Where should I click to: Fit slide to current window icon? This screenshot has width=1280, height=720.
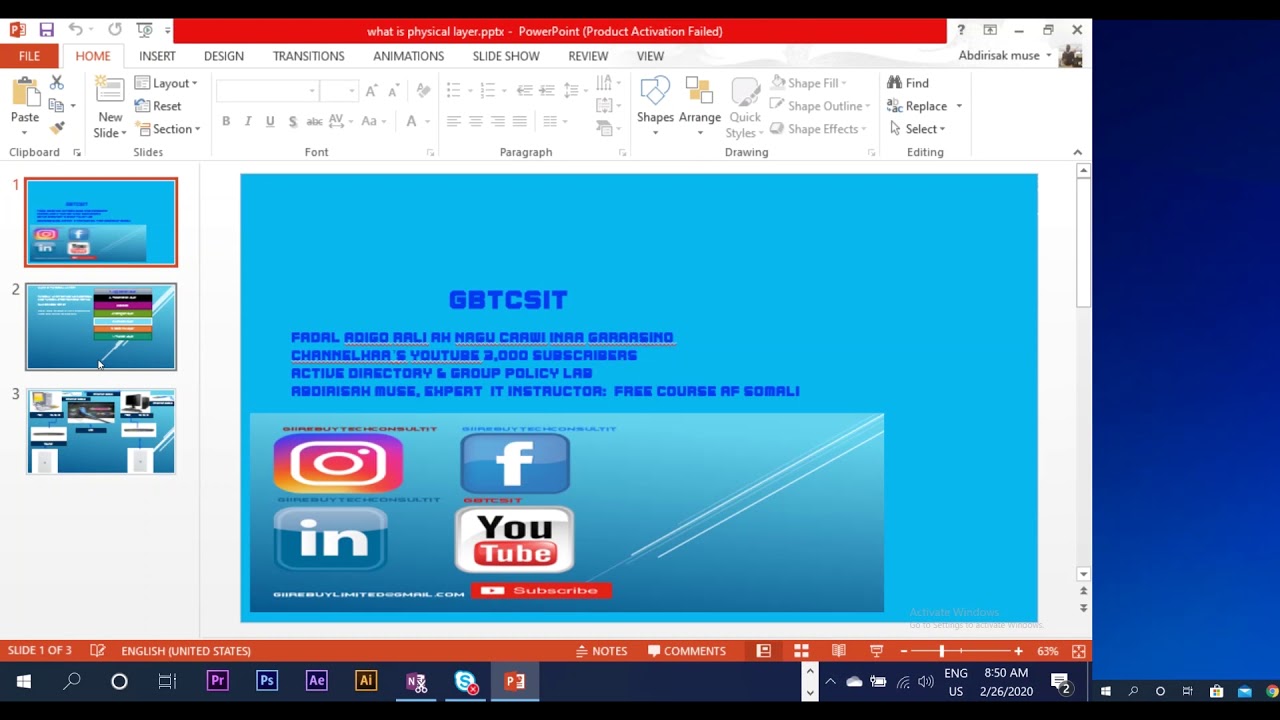(x=1078, y=651)
